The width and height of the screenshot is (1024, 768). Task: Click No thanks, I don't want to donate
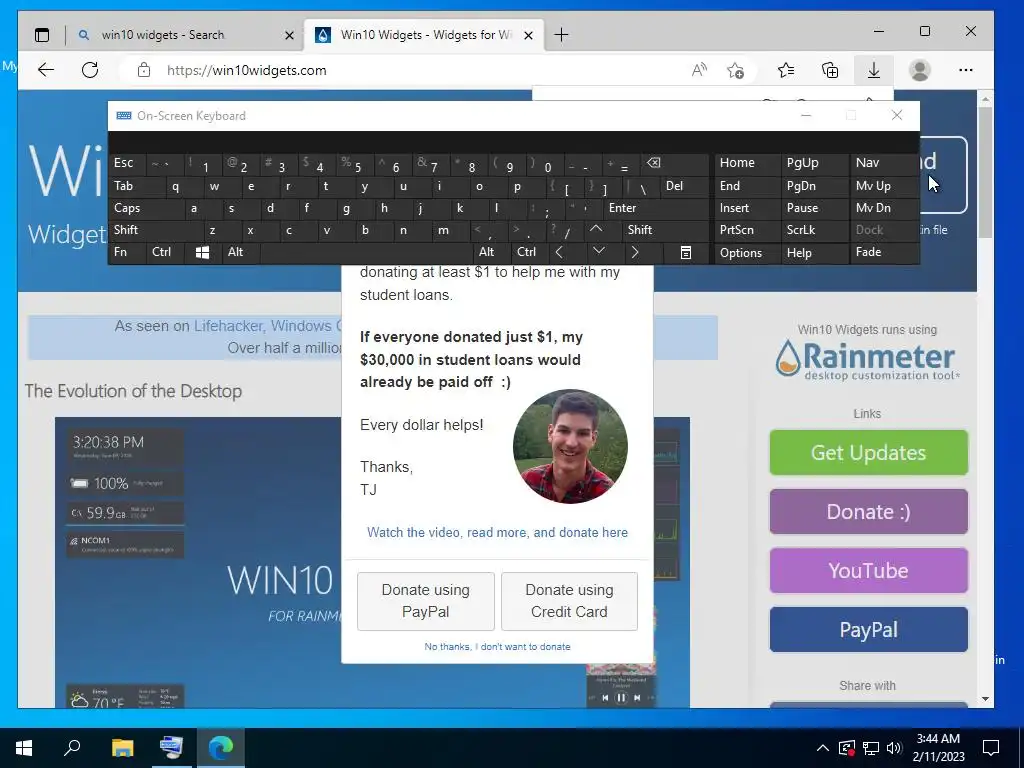[x=498, y=647]
